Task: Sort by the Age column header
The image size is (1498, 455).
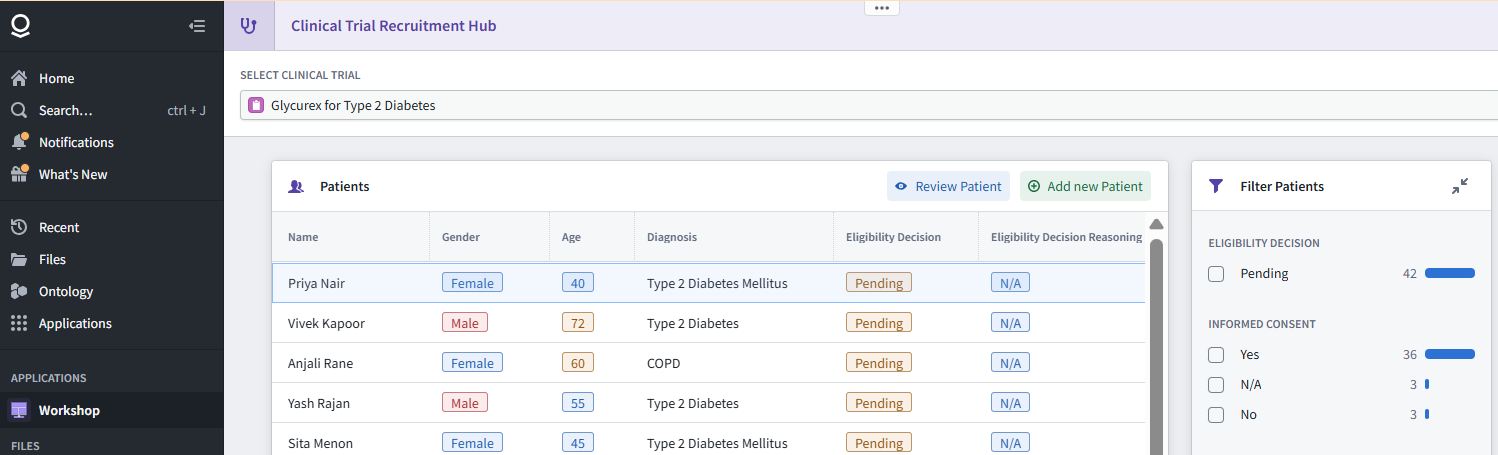Action: point(592,237)
